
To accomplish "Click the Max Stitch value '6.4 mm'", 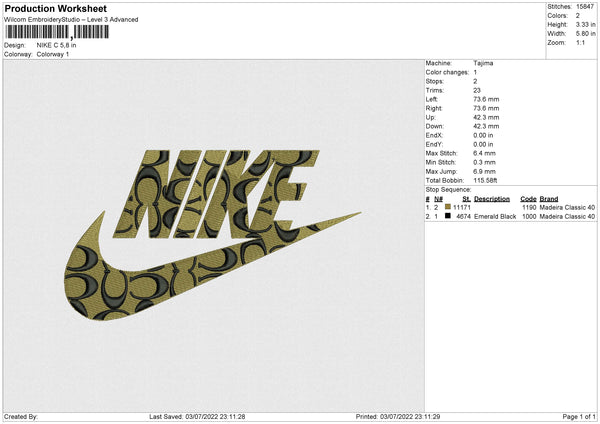I will point(484,153).
